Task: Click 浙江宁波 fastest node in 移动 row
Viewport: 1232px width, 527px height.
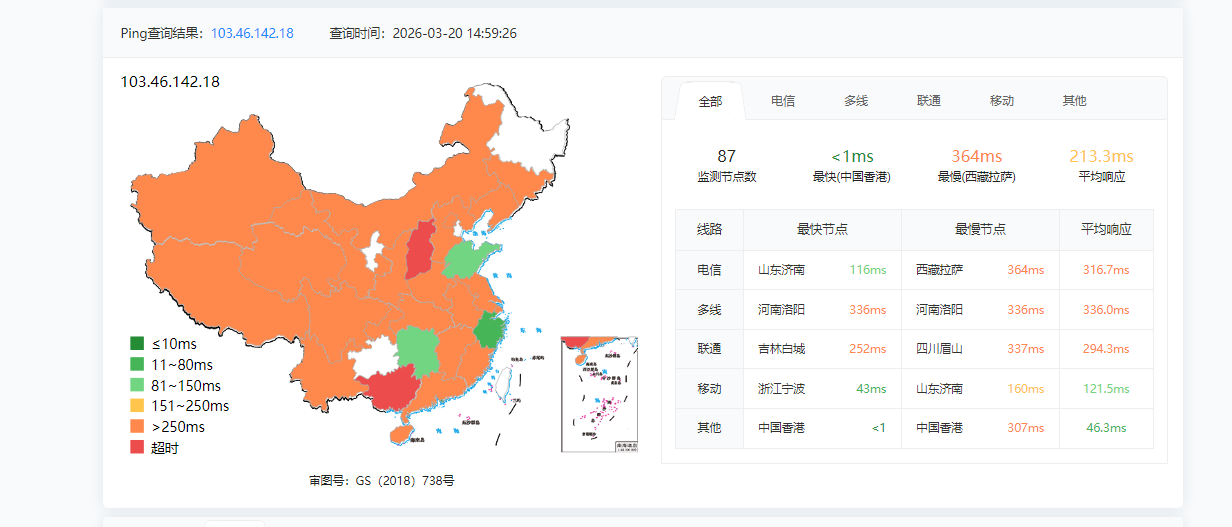Action: [x=782, y=389]
